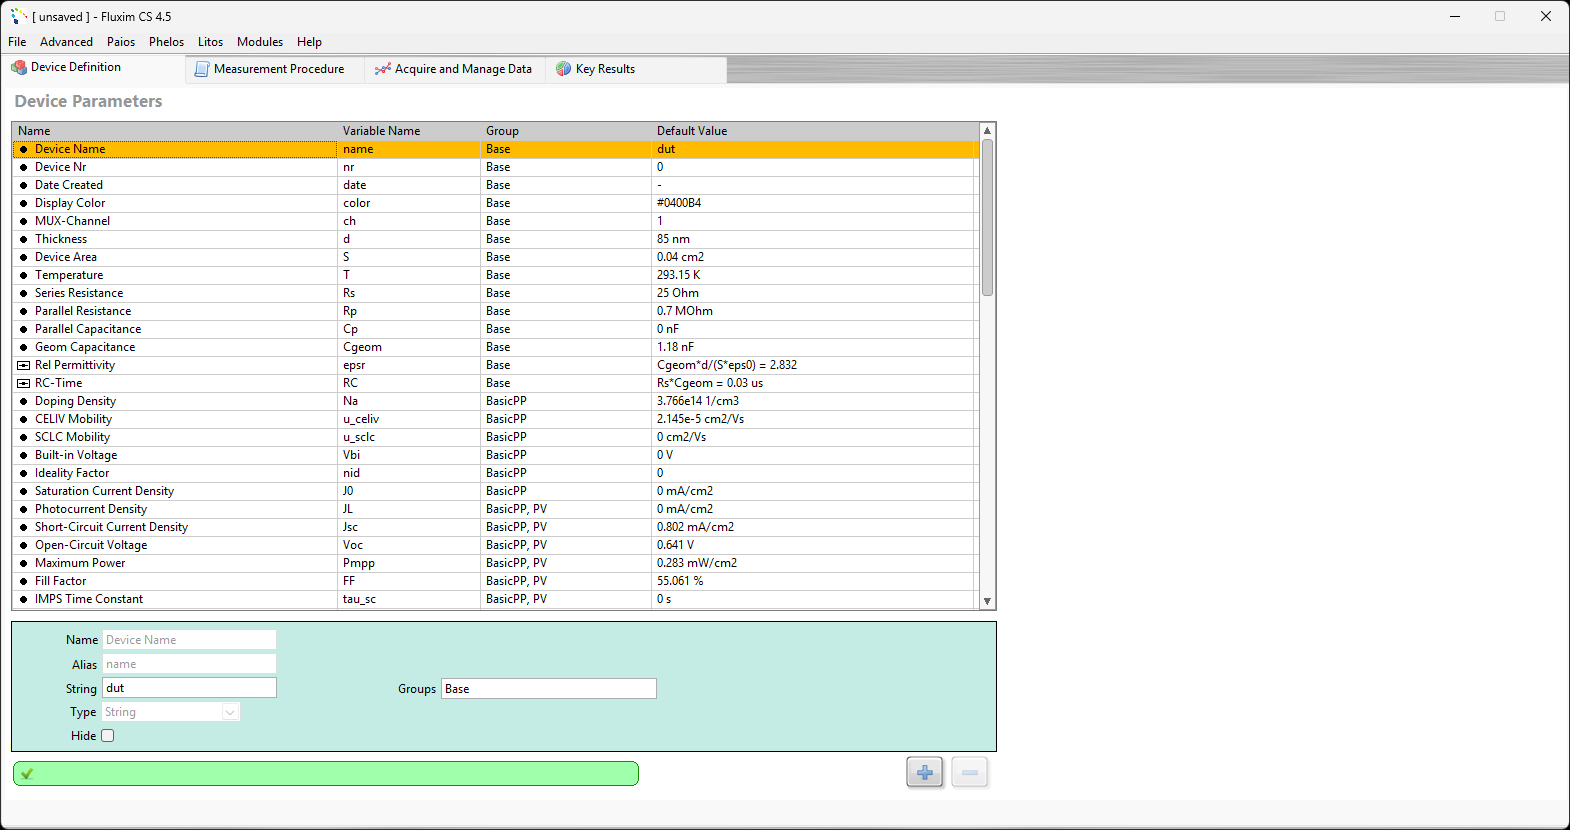Click the Name input field

189,640
